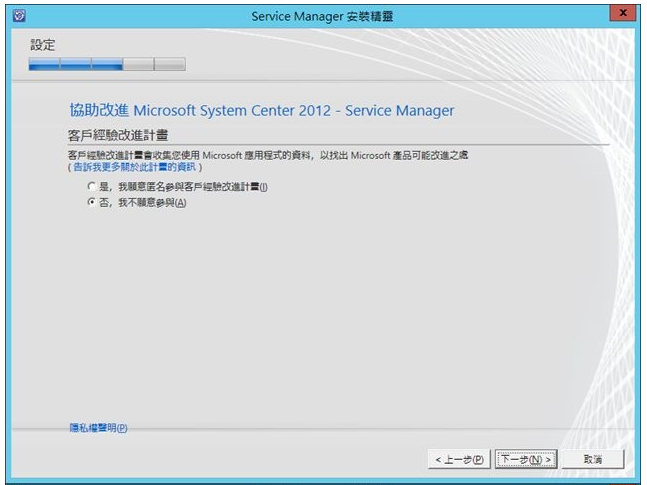Select the radio circle beside 是
Screen dimensions: 647x485
[x=91, y=187]
